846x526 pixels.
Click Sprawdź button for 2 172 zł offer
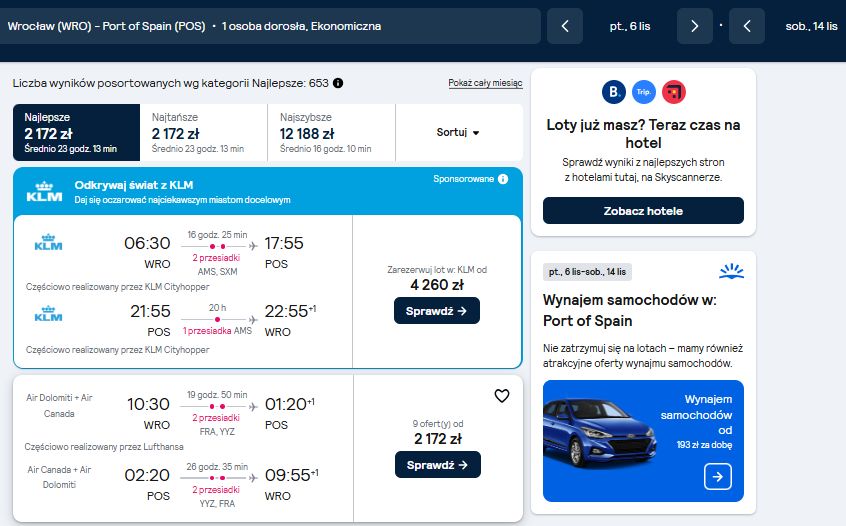pyautogui.click(x=438, y=464)
